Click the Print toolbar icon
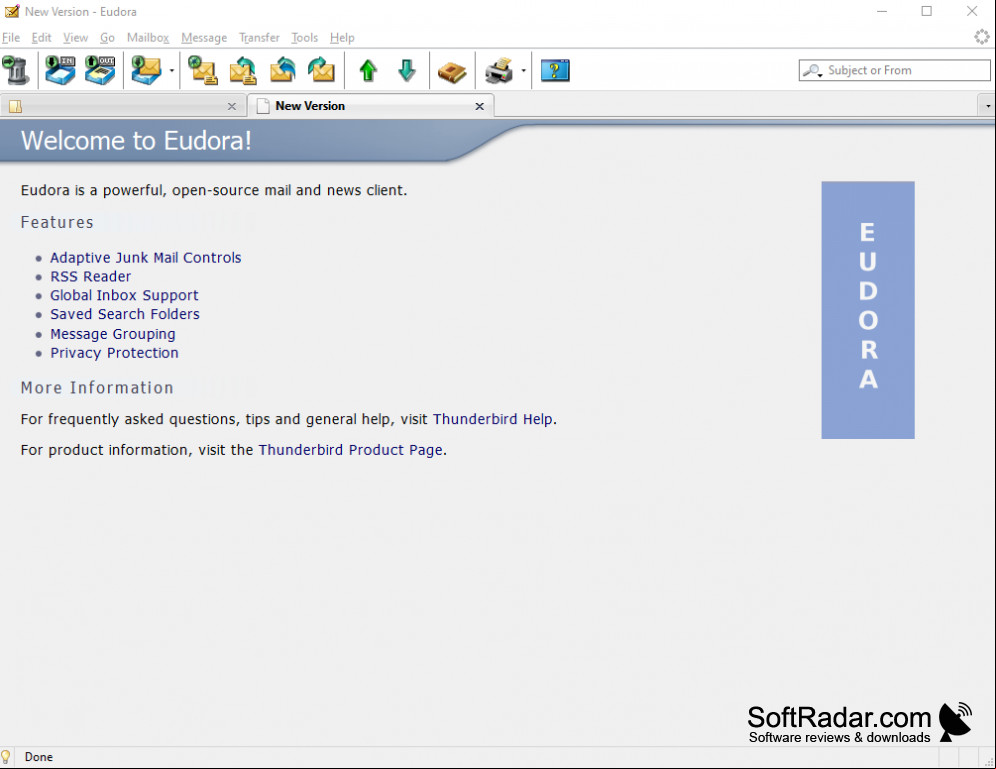The image size is (996, 769). [x=499, y=70]
